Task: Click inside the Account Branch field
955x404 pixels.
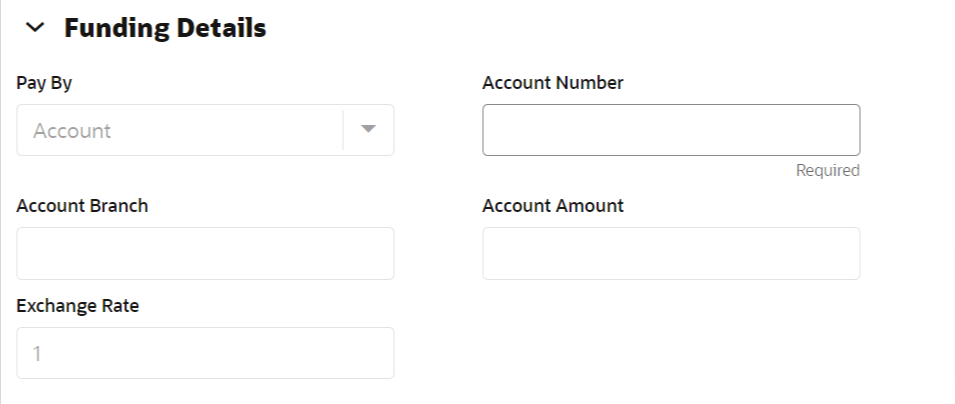Action: coord(205,253)
